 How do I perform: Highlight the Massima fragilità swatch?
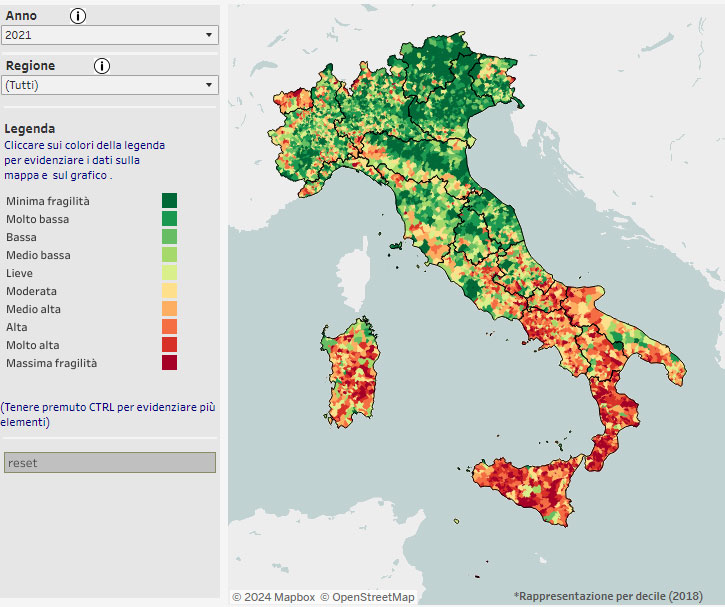point(169,363)
